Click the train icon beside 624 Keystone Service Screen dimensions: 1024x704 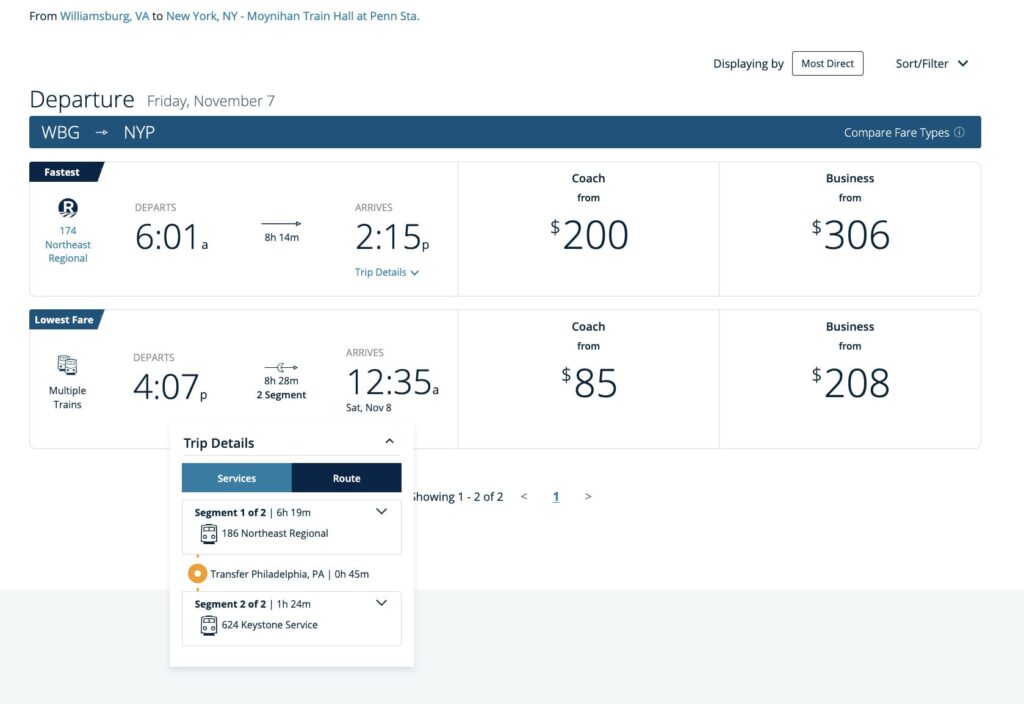click(209, 625)
